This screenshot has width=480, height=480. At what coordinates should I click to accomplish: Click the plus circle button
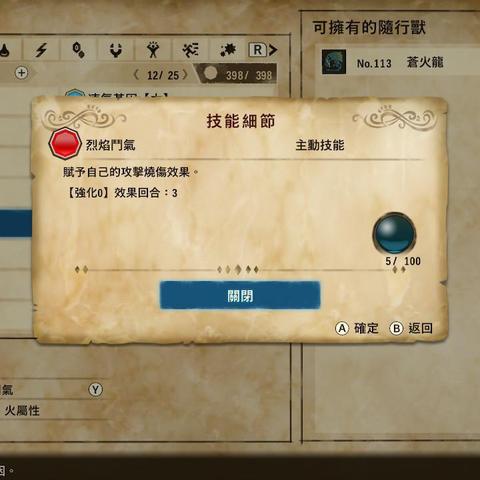click(21, 73)
